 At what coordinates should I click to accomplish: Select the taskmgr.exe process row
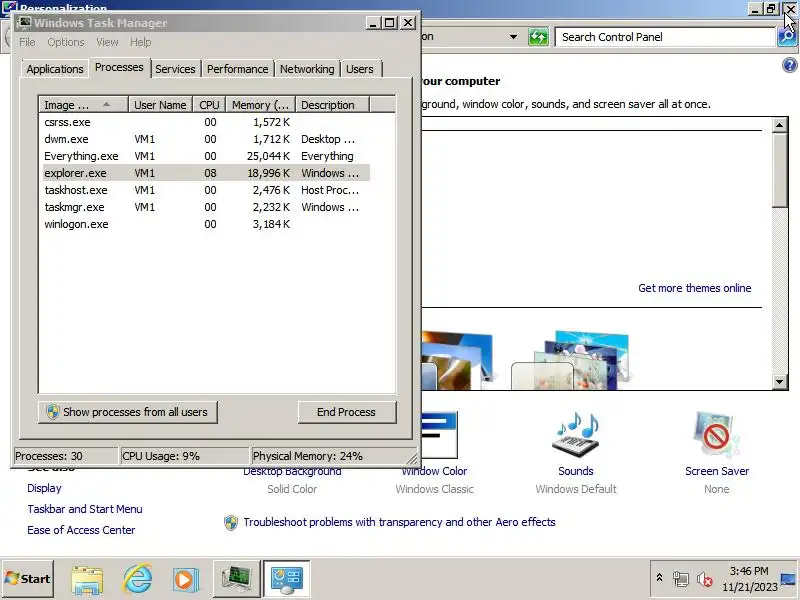coord(206,207)
